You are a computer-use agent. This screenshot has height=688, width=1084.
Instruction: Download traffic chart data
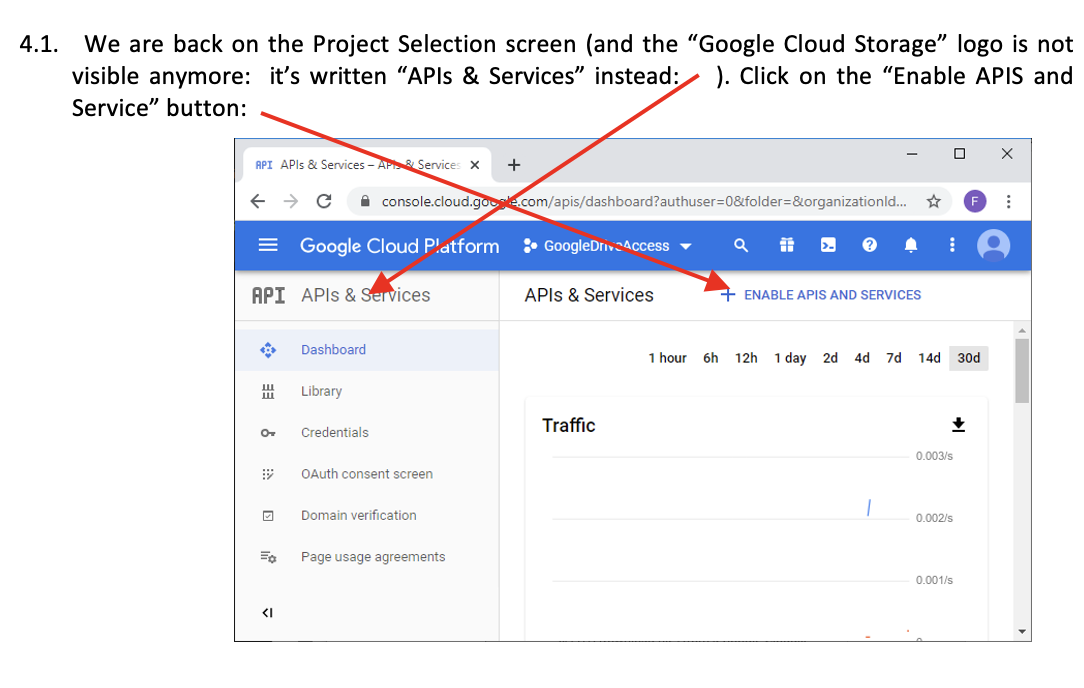[958, 425]
